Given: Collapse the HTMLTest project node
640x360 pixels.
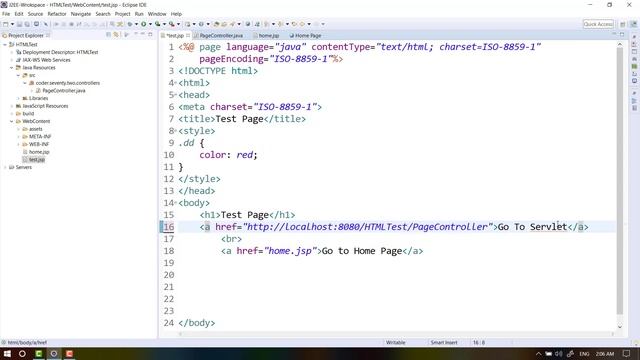Looking at the screenshot, I should 5,44.
